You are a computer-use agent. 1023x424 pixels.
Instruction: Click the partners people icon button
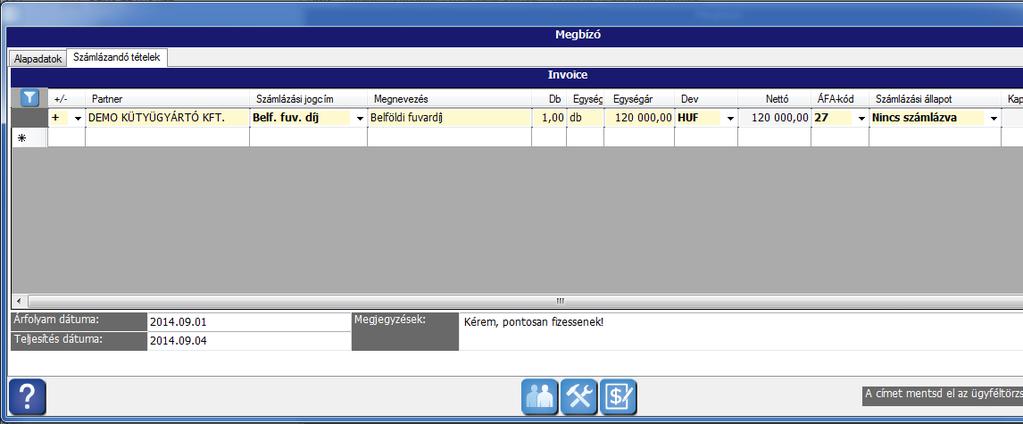pyautogui.click(x=540, y=397)
